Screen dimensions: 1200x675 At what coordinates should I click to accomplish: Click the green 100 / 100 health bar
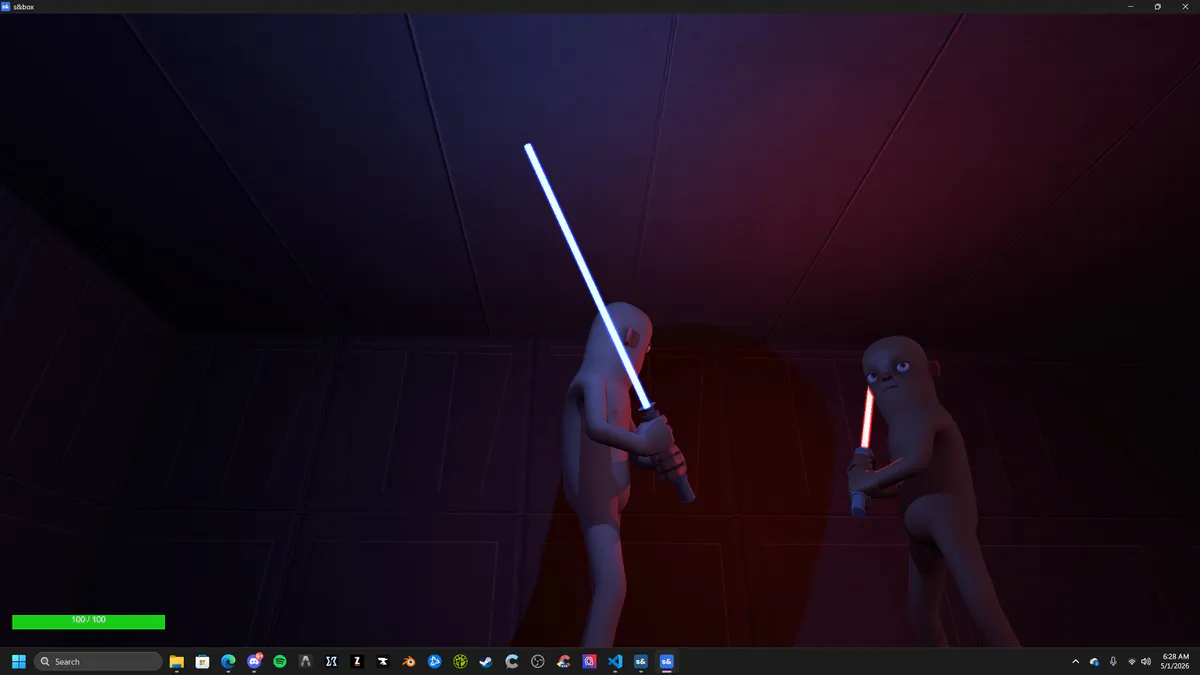(88, 621)
